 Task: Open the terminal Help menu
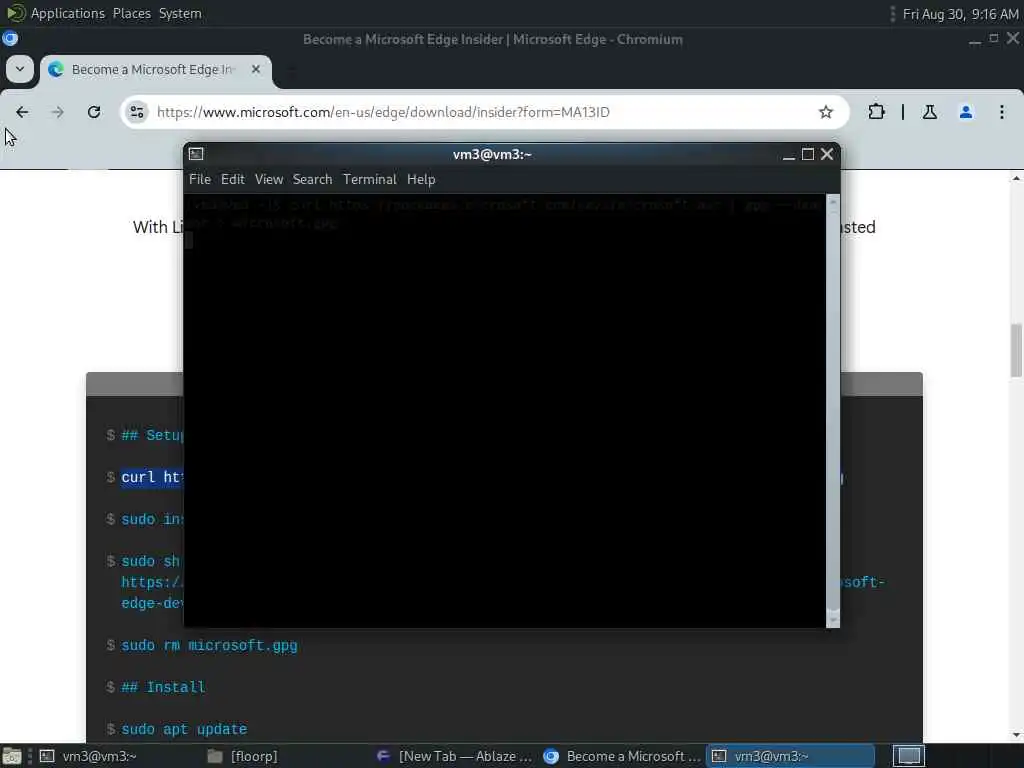click(x=421, y=180)
